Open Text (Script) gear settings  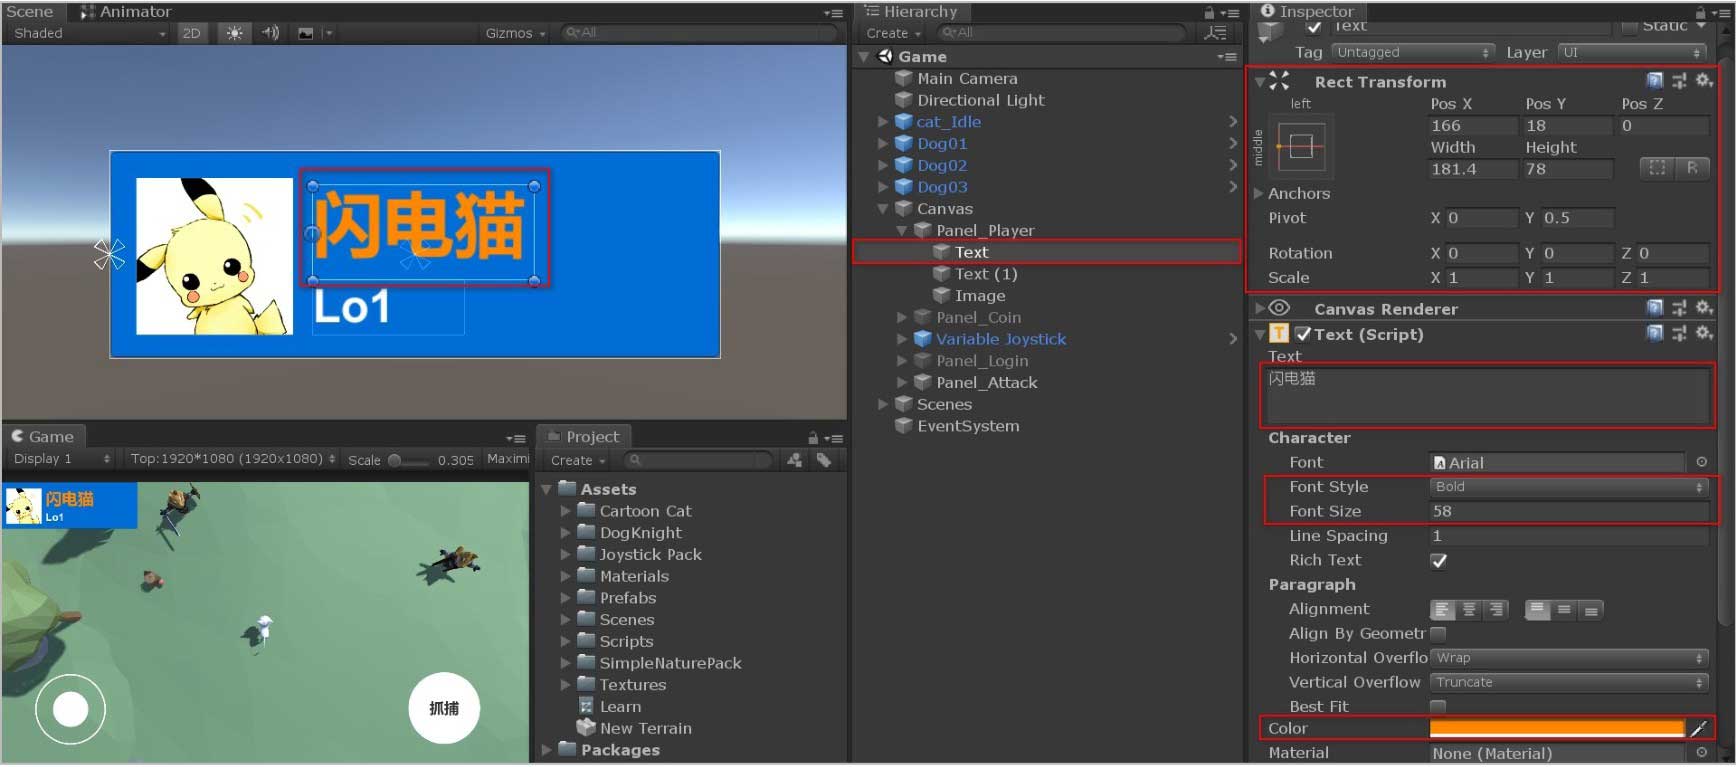[x=1704, y=333]
